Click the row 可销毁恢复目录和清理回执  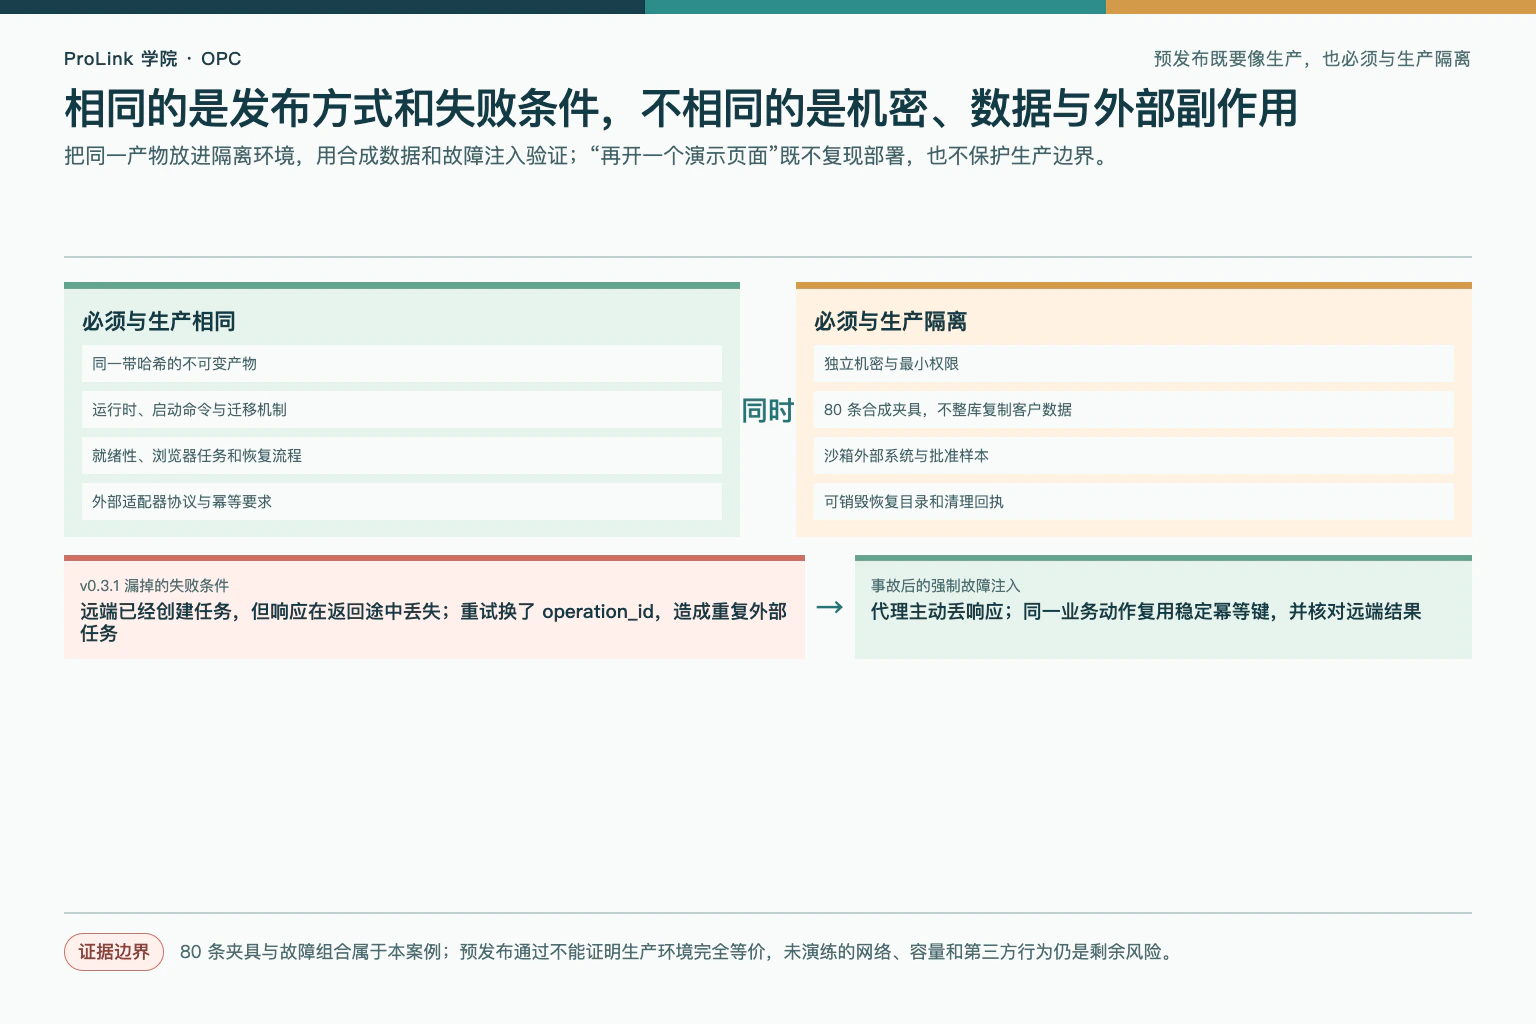pos(1134,502)
